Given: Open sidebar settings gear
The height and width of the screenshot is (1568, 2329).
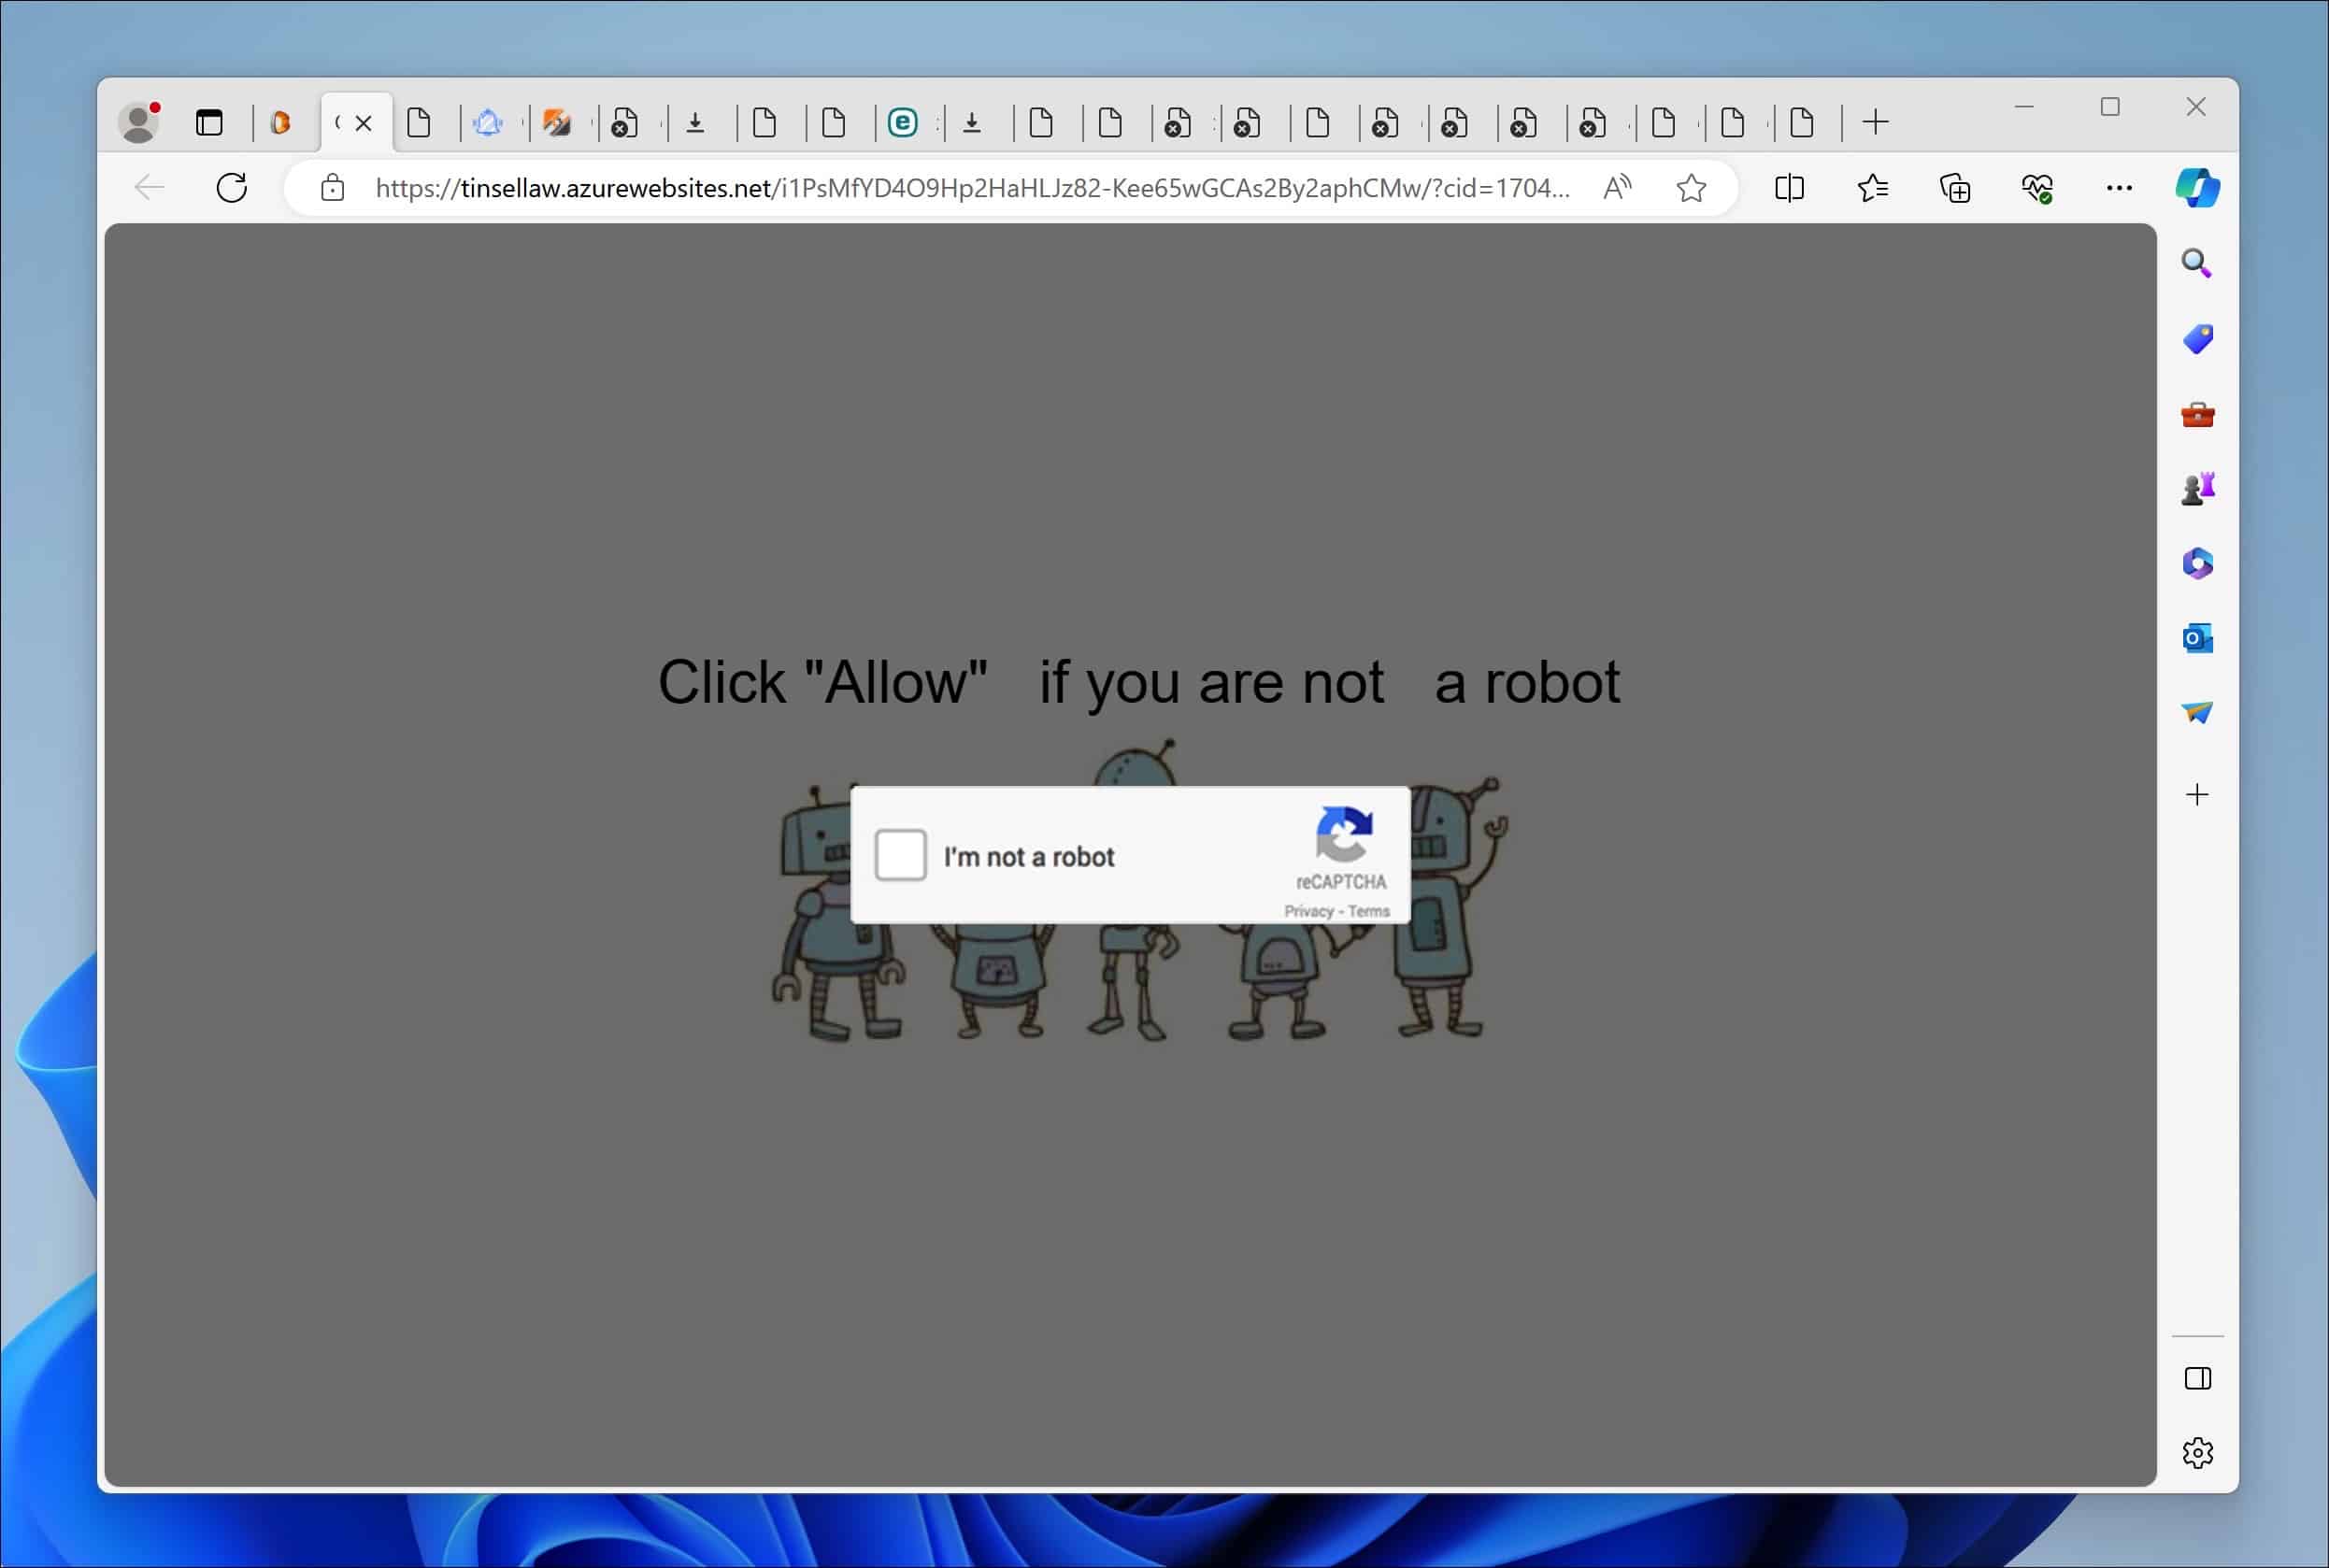Looking at the screenshot, I should click(x=2197, y=1453).
